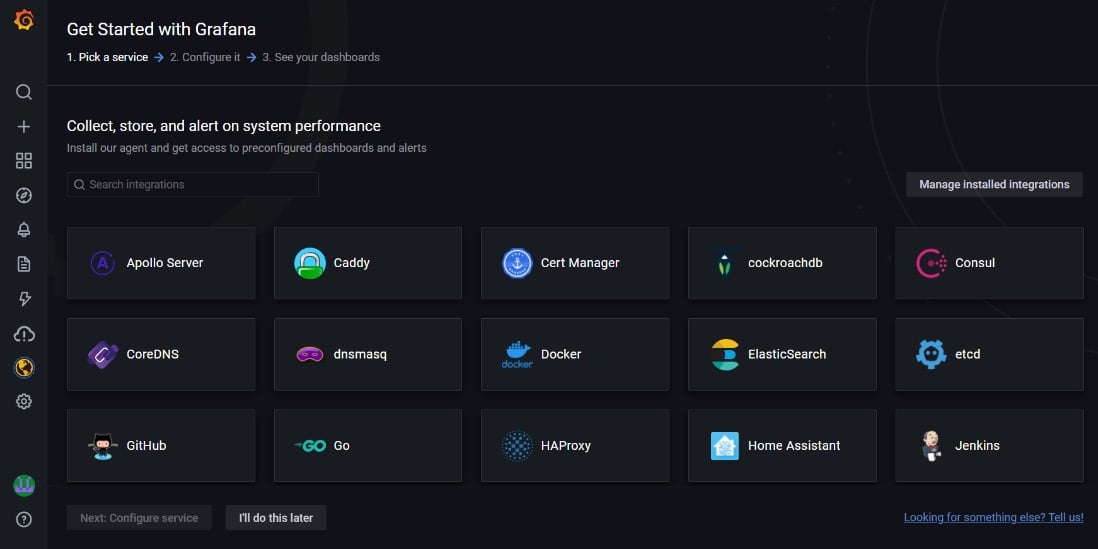Open the Dashboards grid icon
The width and height of the screenshot is (1098, 549).
(x=24, y=161)
